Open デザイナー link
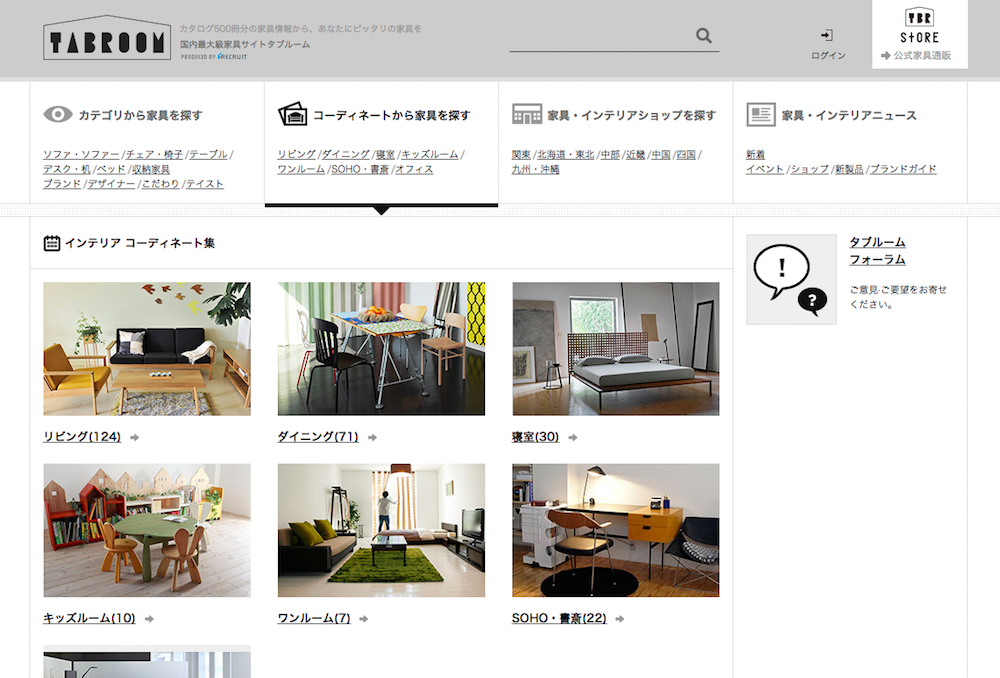The height and width of the screenshot is (678, 1000). (111, 184)
